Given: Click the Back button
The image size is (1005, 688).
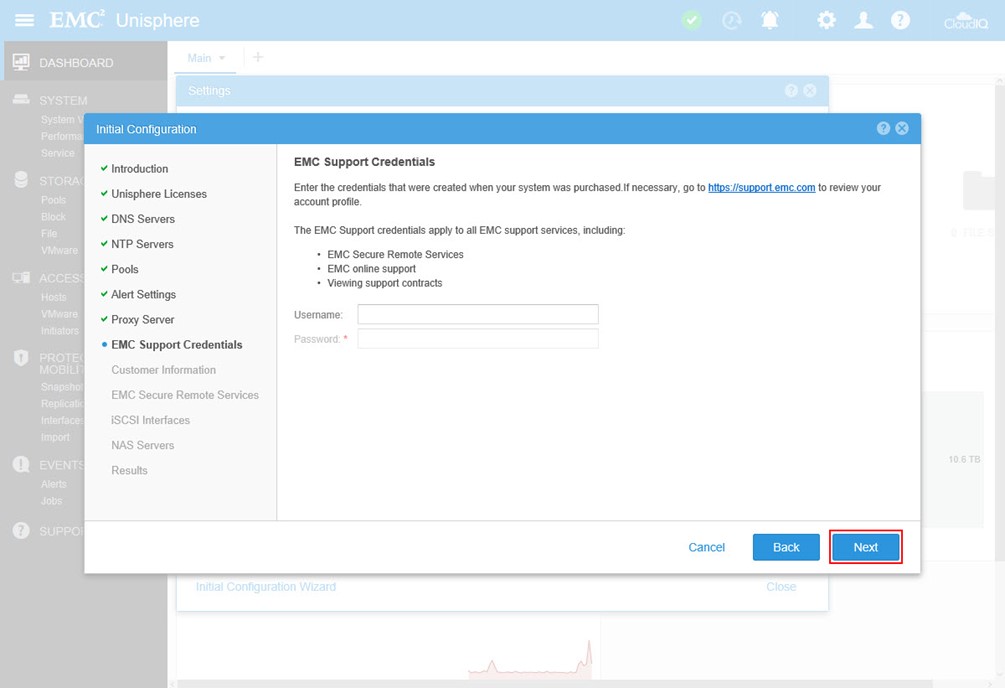Looking at the screenshot, I should [786, 547].
